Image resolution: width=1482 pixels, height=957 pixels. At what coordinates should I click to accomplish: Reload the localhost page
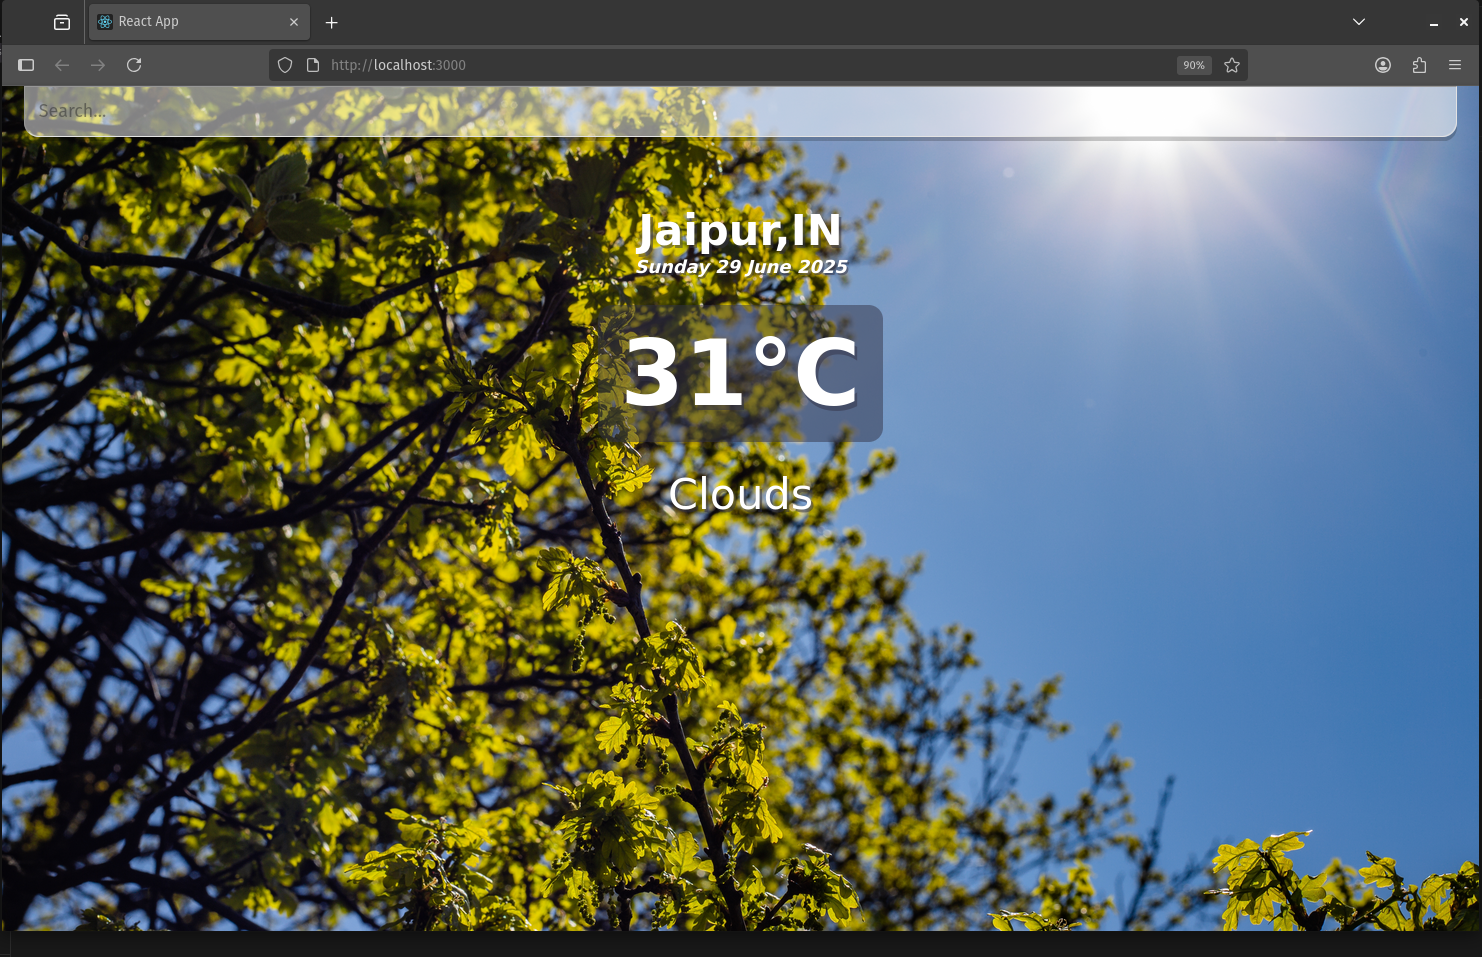pyautogui.click(x=134, y=65)
